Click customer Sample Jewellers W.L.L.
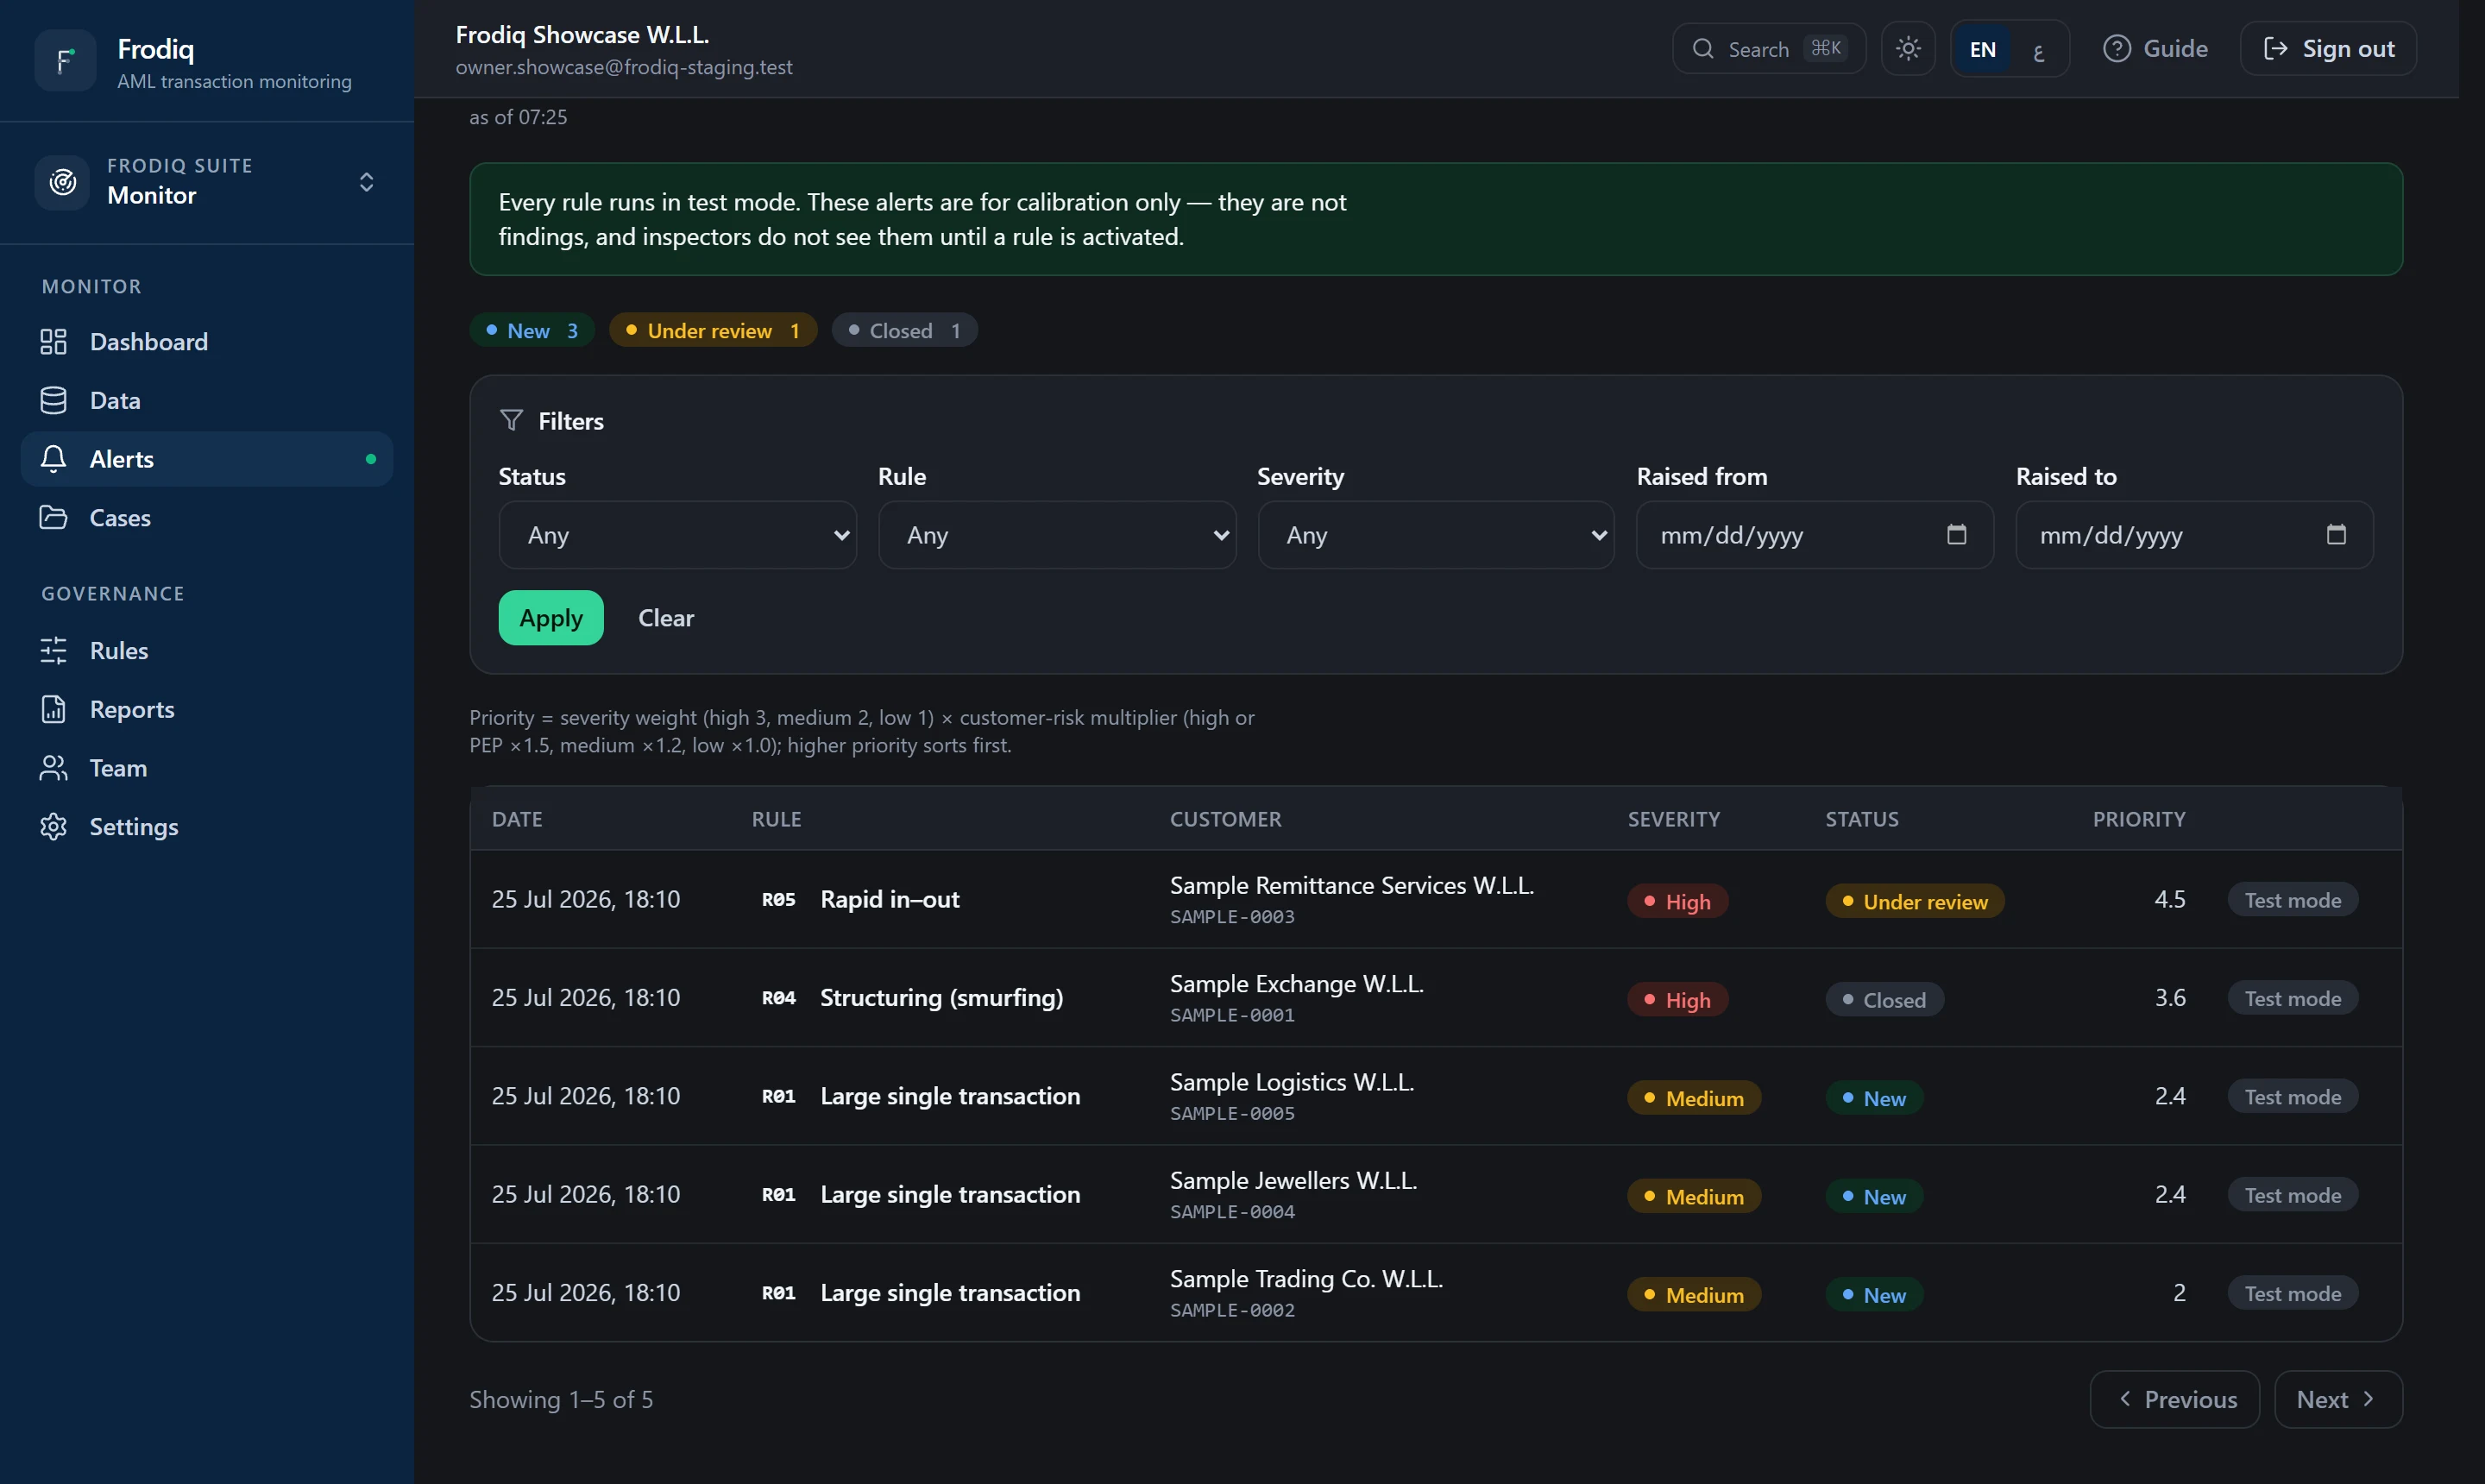This screenshot has height=1484, width=2485. pyautogui.click(x=1293, y=1181)
